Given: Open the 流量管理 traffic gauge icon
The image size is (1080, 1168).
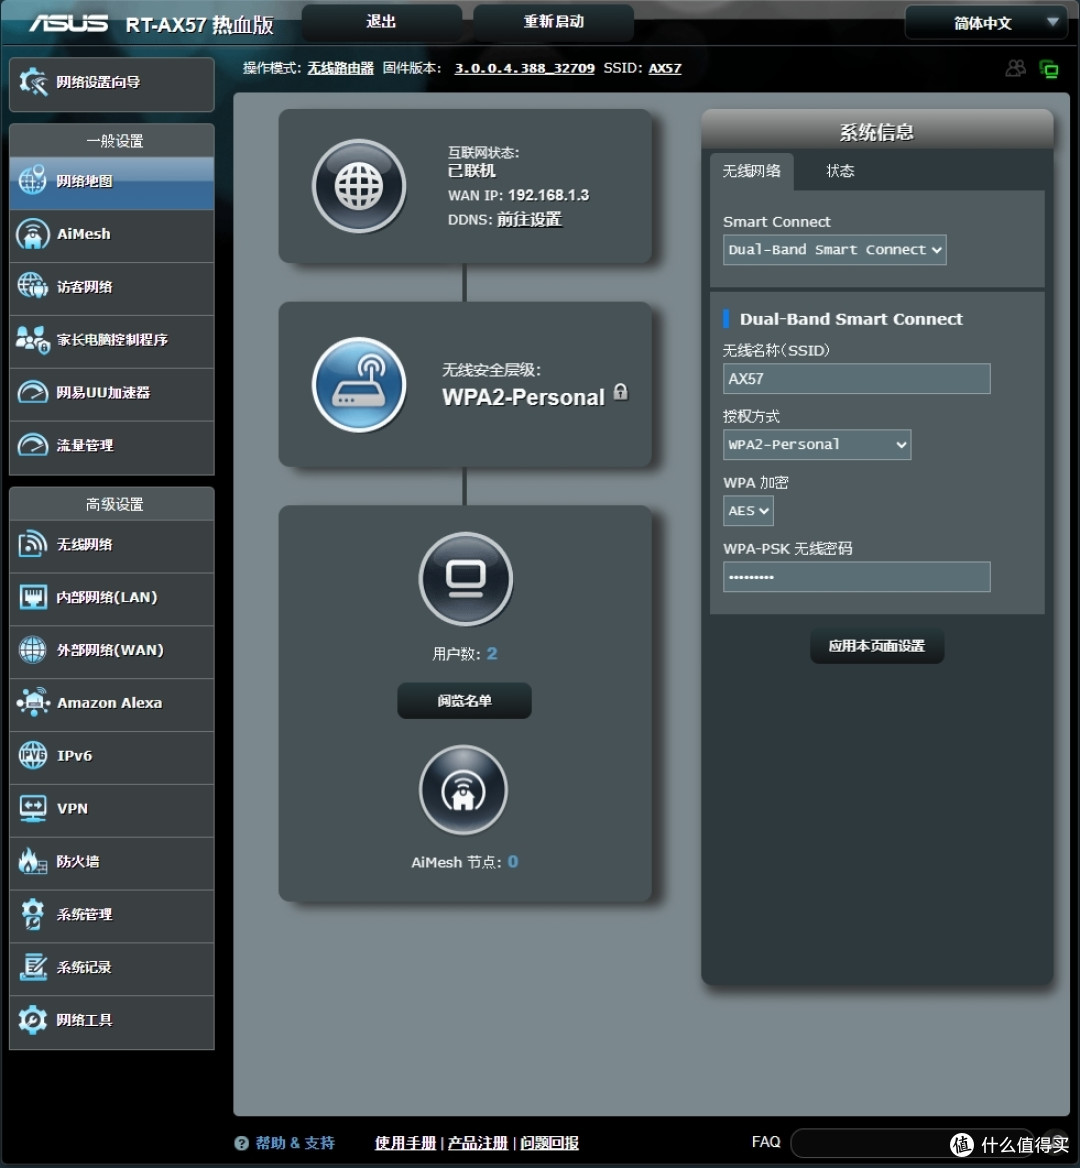Looking at the screenshot, I should [x=32, y=445].
